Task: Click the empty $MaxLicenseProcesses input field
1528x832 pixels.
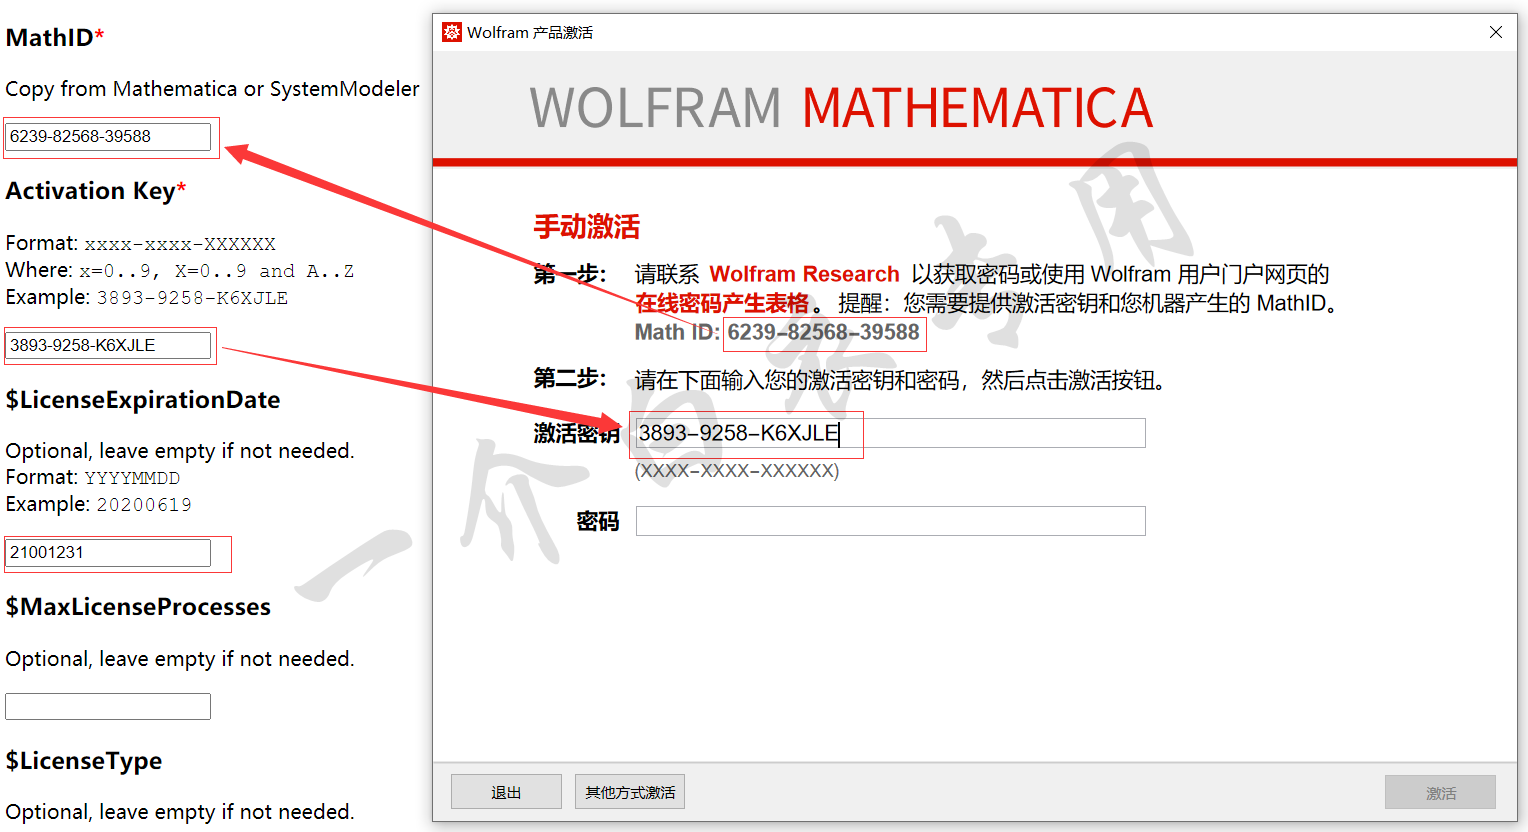Action: (x=108, y=706)
